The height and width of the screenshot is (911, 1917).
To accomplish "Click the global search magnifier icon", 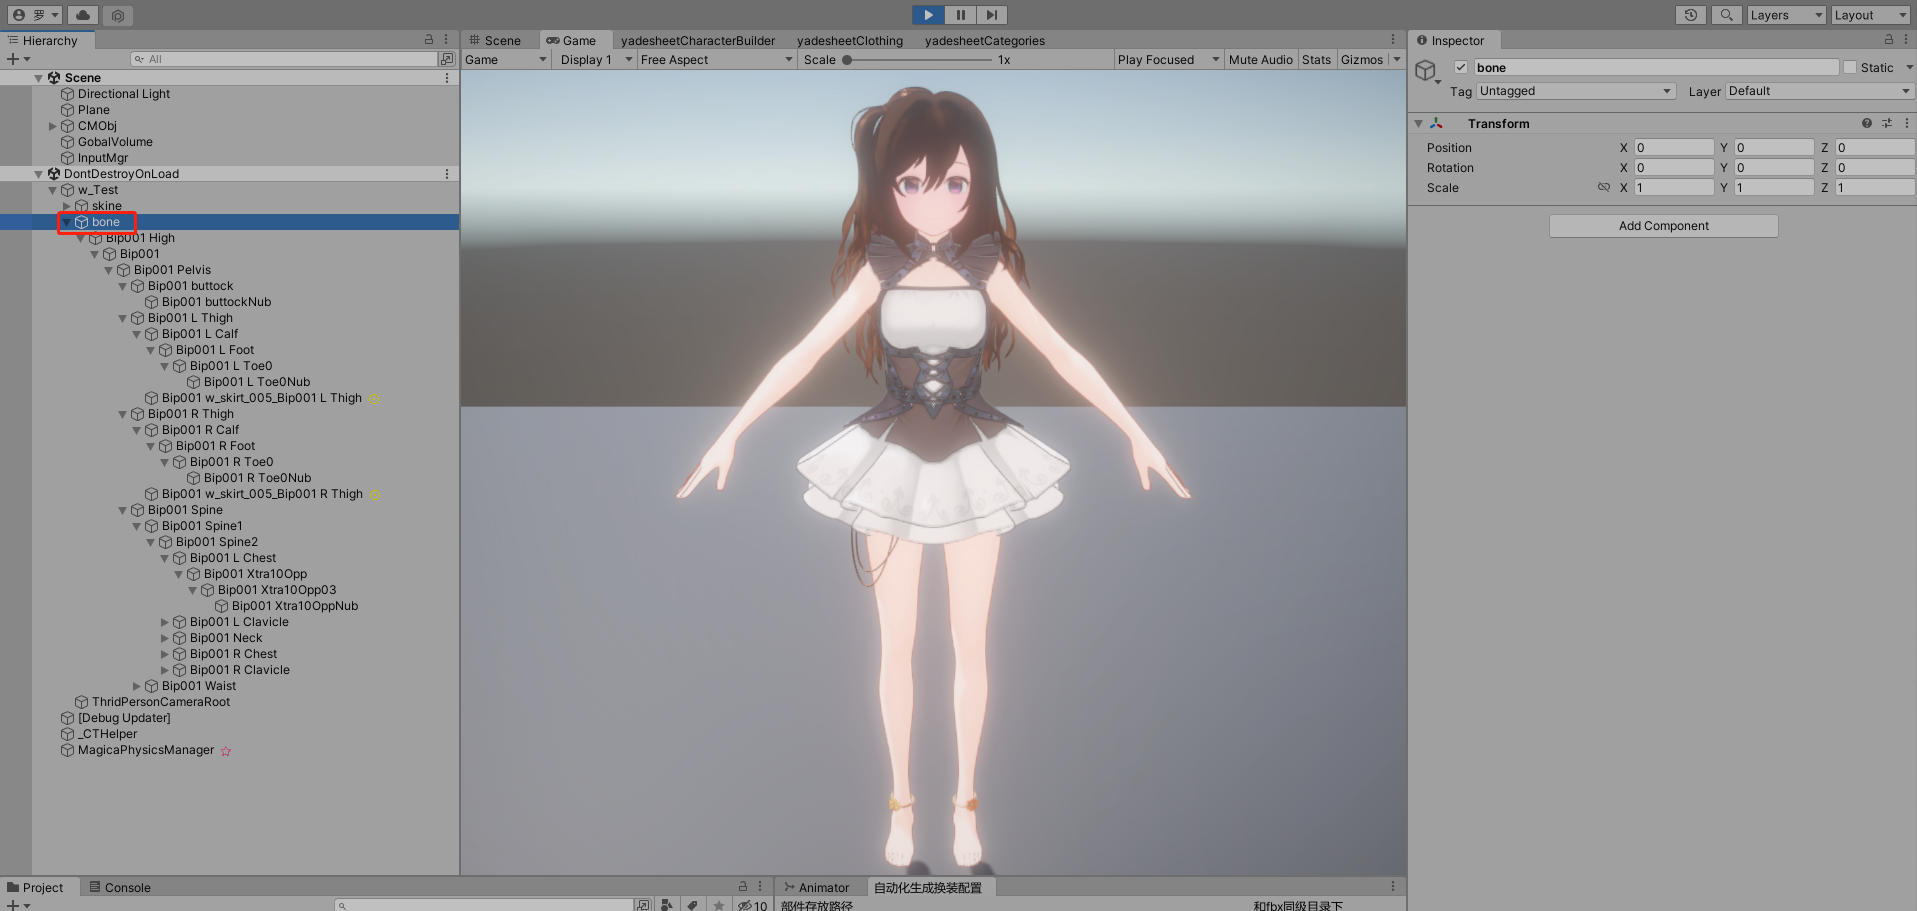I will 1726,15.
